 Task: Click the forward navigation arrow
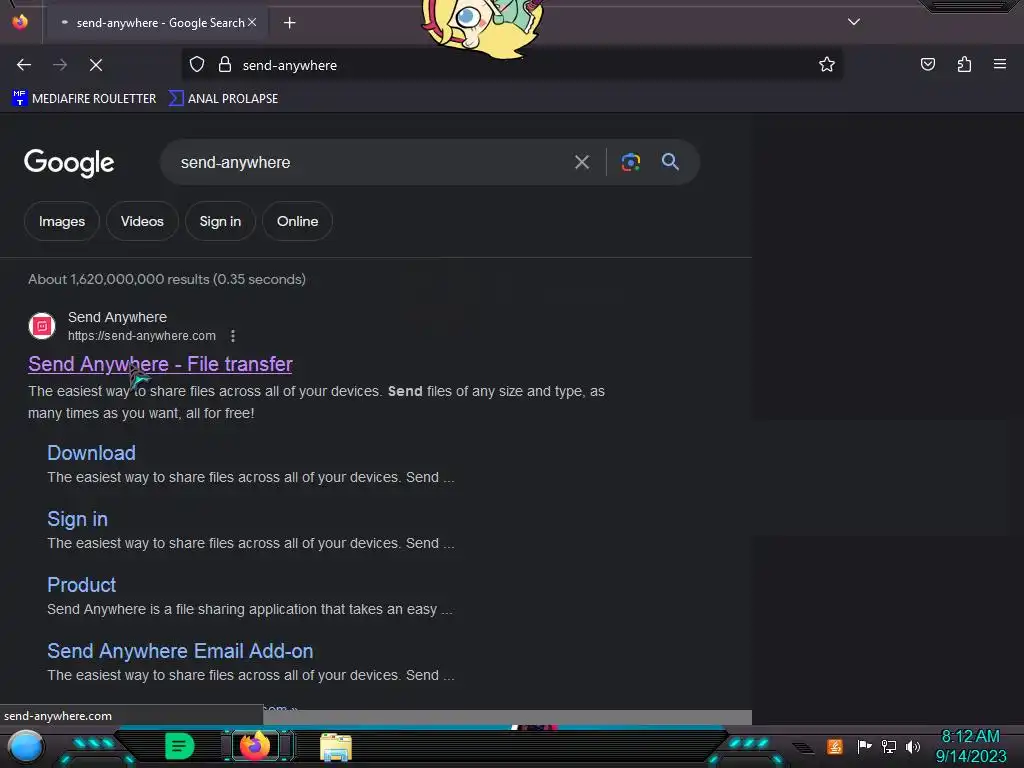[x=60, y=65]
